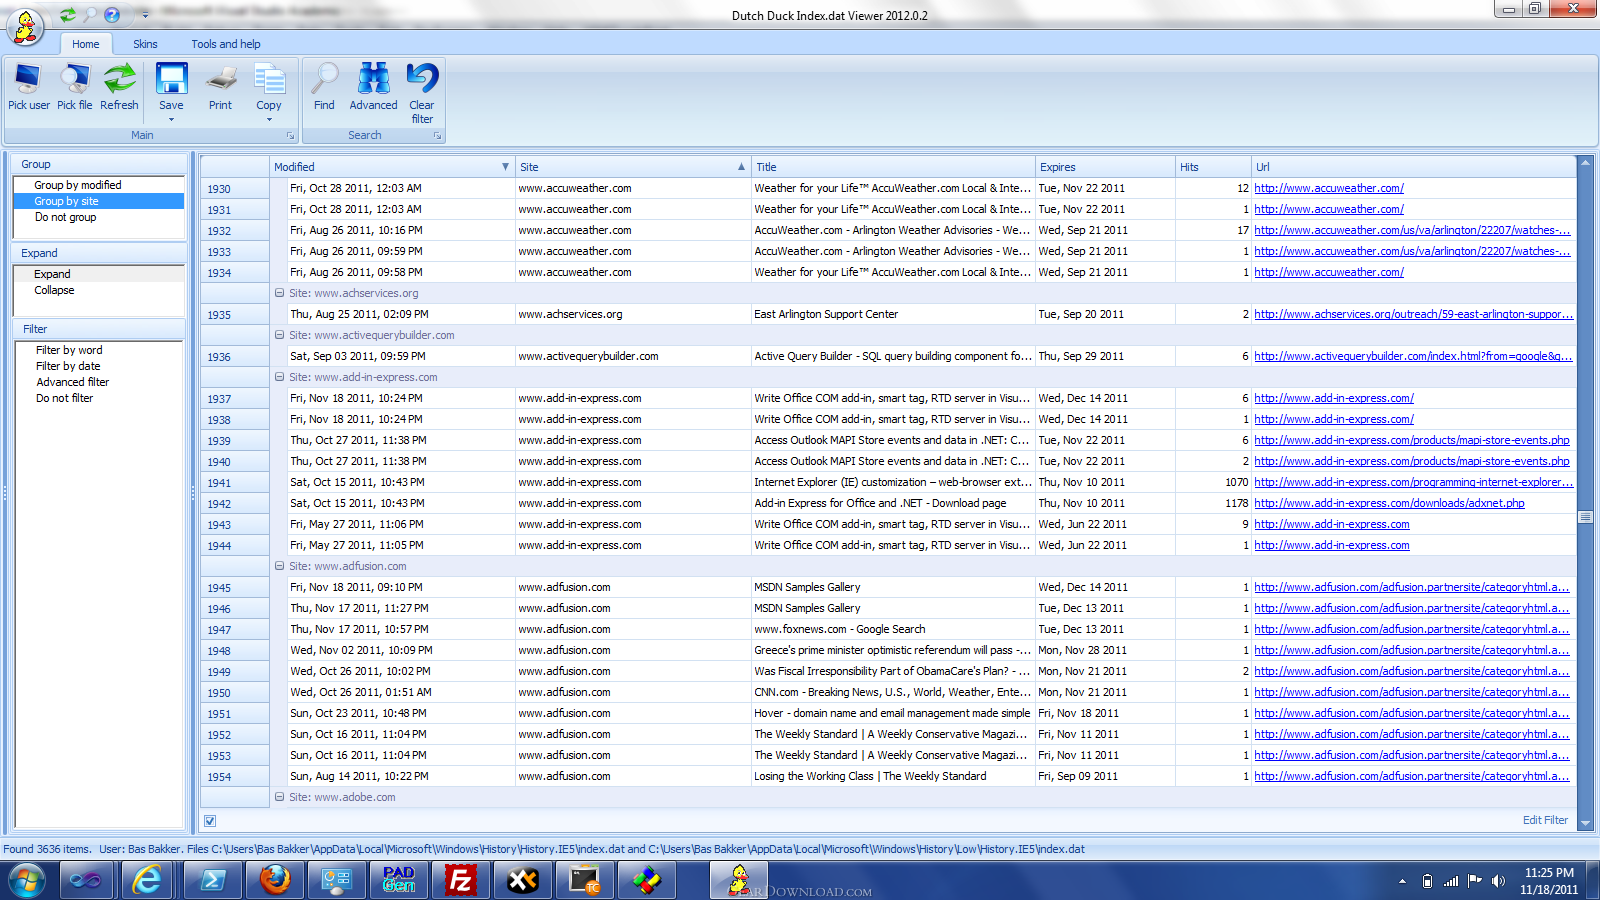Image resolution: width=1600 pixels, height=900 pixels.
Task: Click the Save disk icon
Action: click(171, 79)
